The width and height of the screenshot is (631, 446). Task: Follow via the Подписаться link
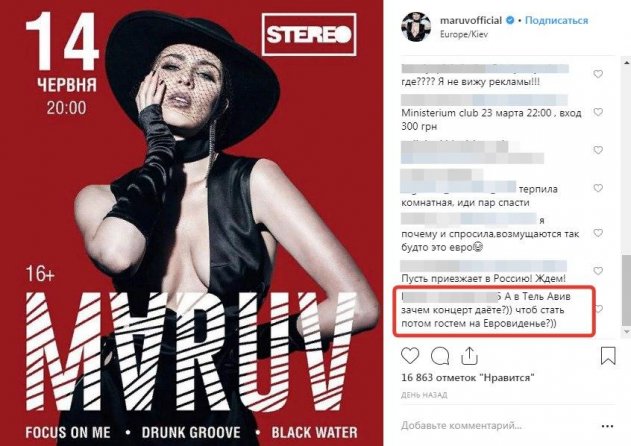pos(557,20)
